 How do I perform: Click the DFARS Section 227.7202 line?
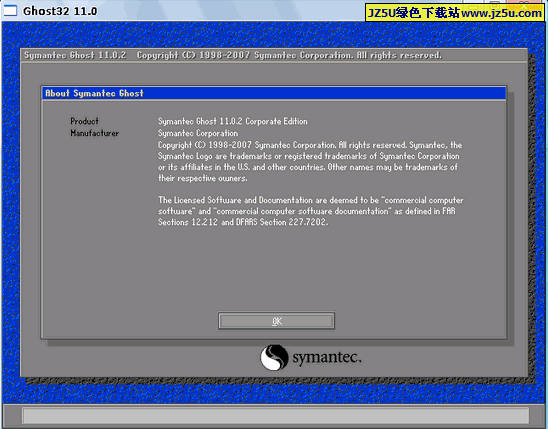click(243, 222)
